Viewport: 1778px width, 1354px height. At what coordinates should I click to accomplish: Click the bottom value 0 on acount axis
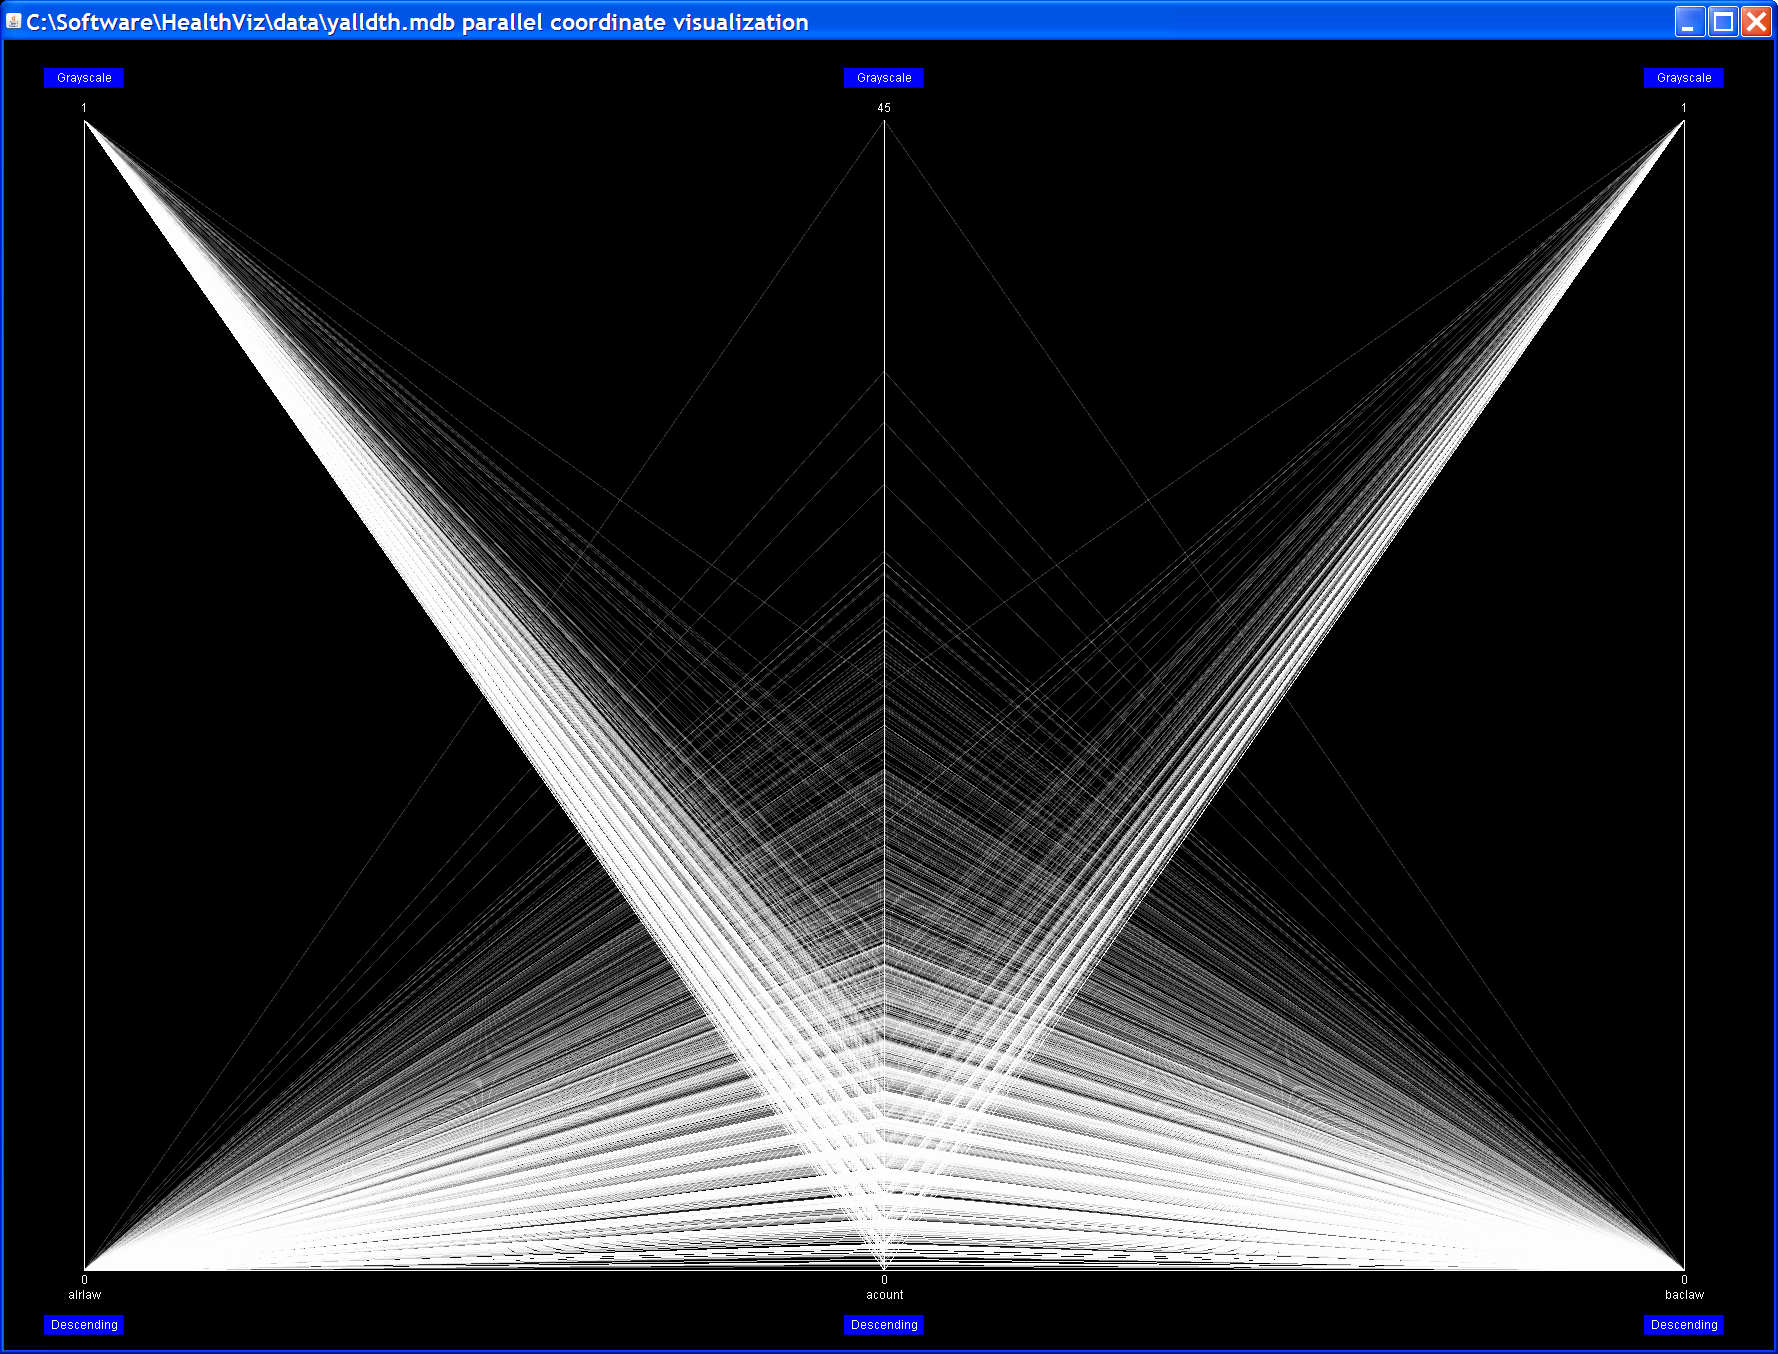tap(884, 1280)
